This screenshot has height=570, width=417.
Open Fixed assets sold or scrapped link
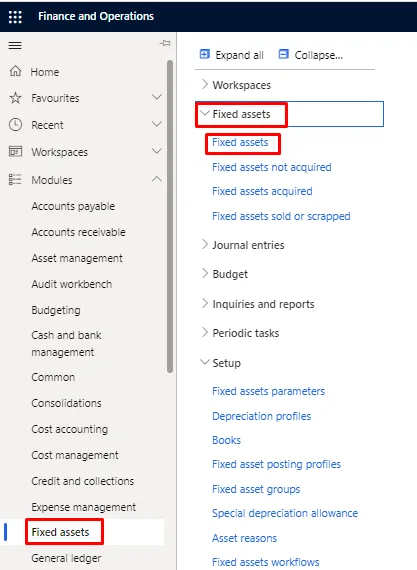(281, 216)
